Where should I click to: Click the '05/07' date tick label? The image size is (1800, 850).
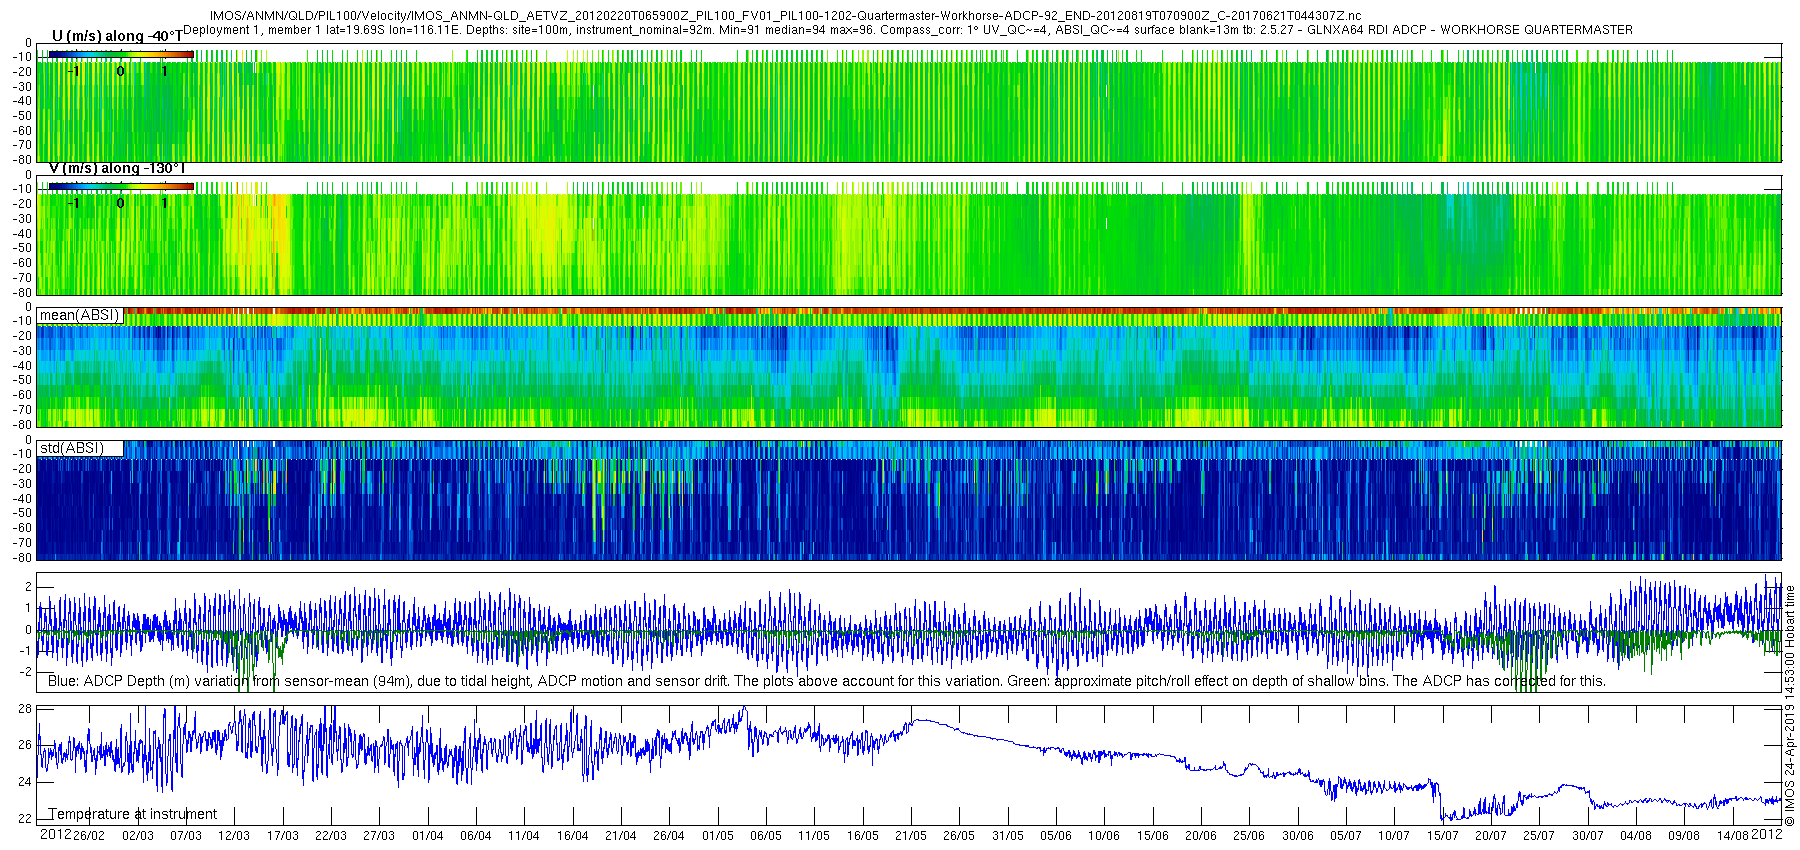(1346, 836)
